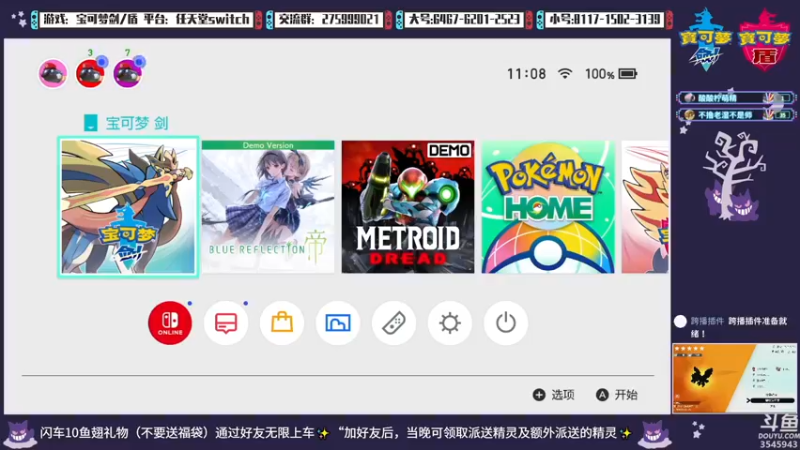
Task: Open System Settings gear icon
Action: click(449, 322)
